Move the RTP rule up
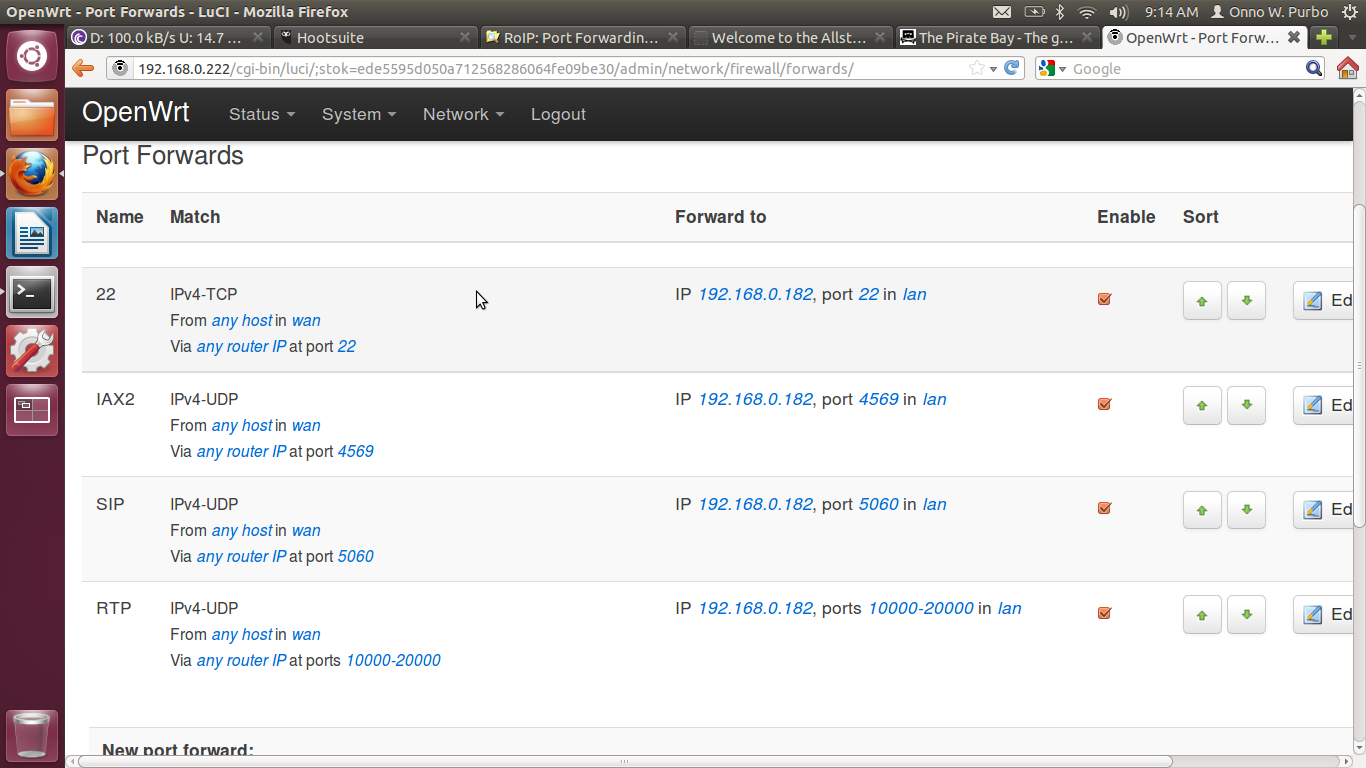Image resolution: width=1366 pixels, height=768 pixels. (1202, 615)
